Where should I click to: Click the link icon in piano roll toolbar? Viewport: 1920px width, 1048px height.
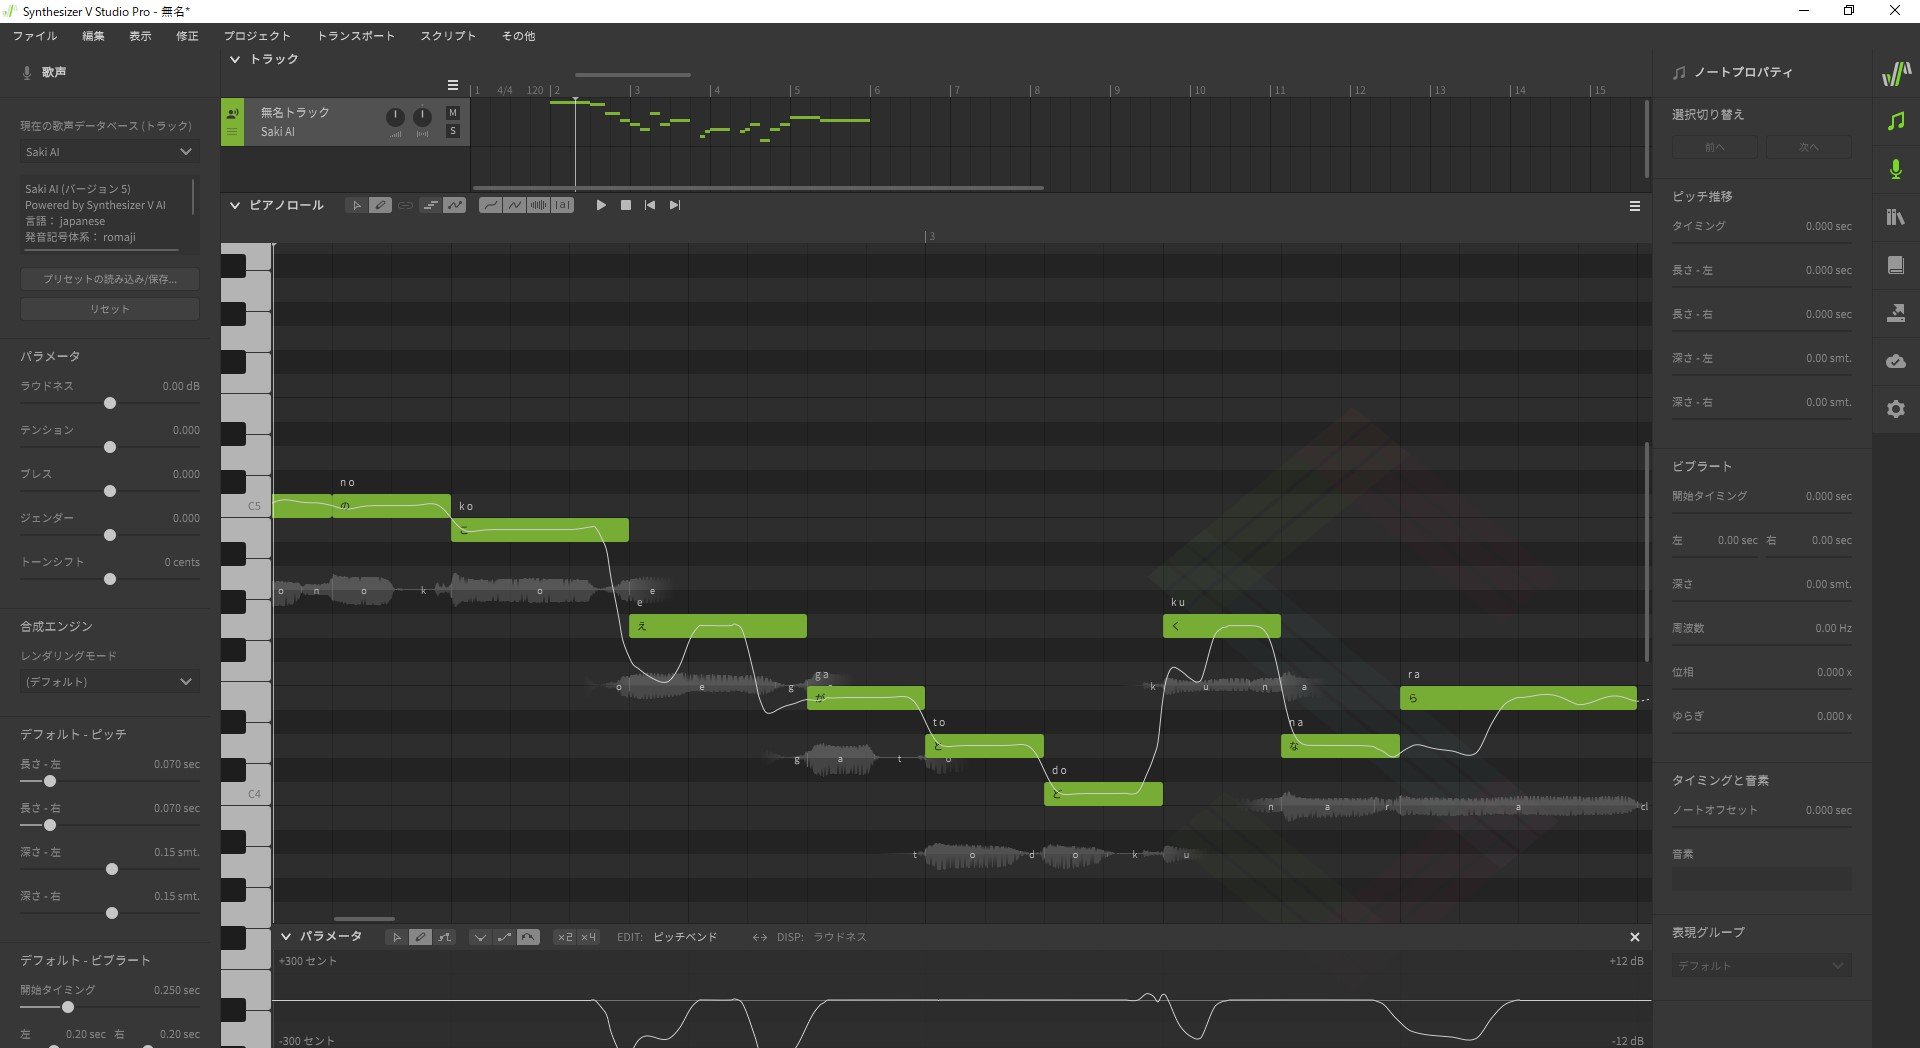coord(405,205)
